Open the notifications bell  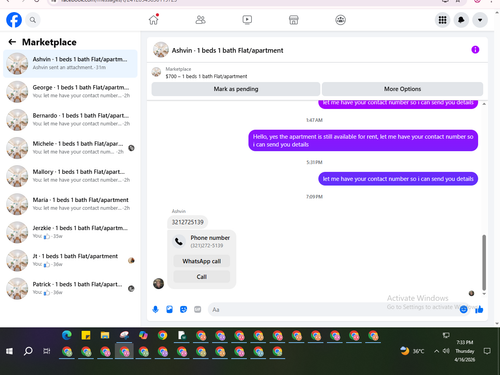click(x=461, y=20)
